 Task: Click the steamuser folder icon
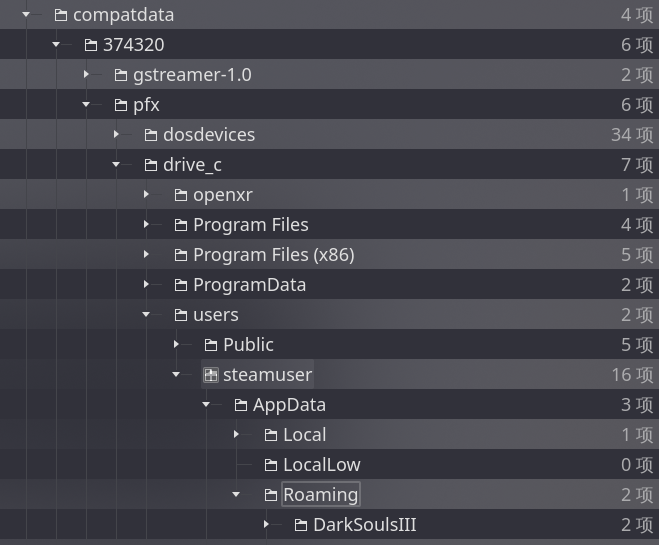point(211,375)
